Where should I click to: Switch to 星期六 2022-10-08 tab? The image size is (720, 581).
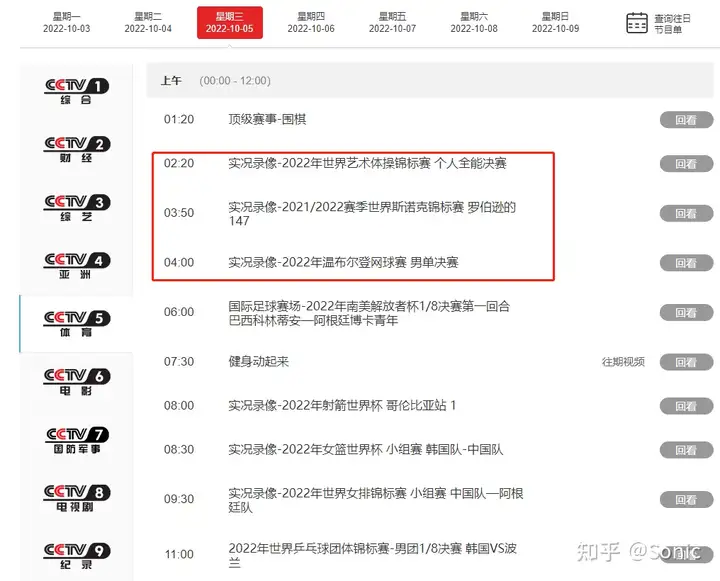click(474, 23)
